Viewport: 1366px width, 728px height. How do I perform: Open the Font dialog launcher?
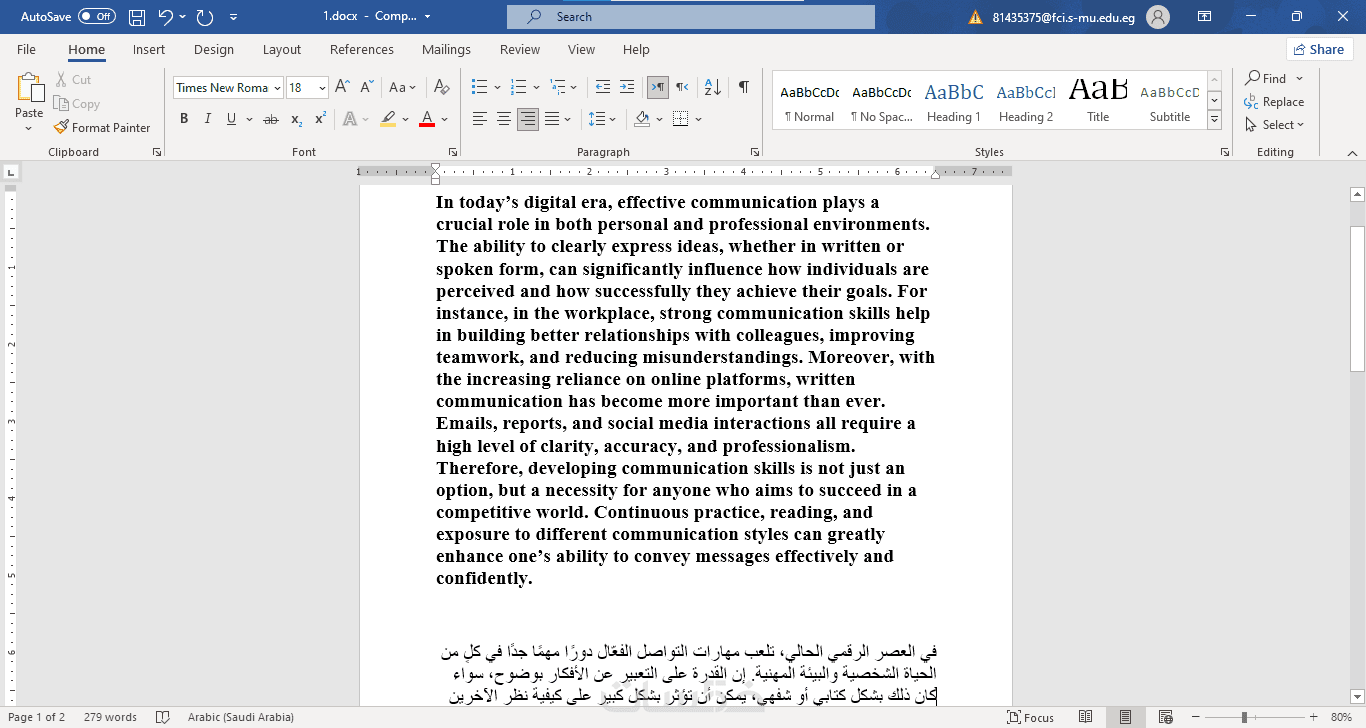[453, 152]
